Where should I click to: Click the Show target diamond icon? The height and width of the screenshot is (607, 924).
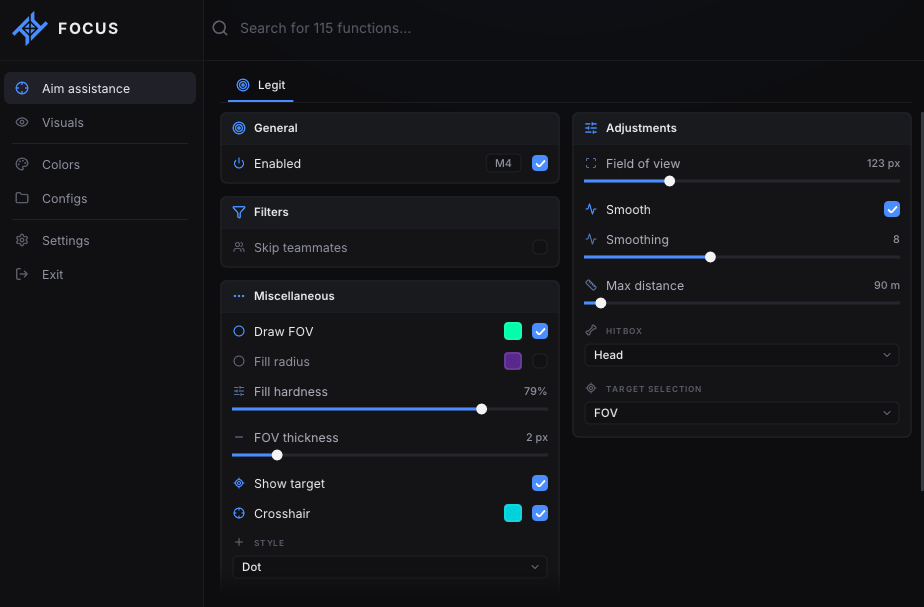239,483
